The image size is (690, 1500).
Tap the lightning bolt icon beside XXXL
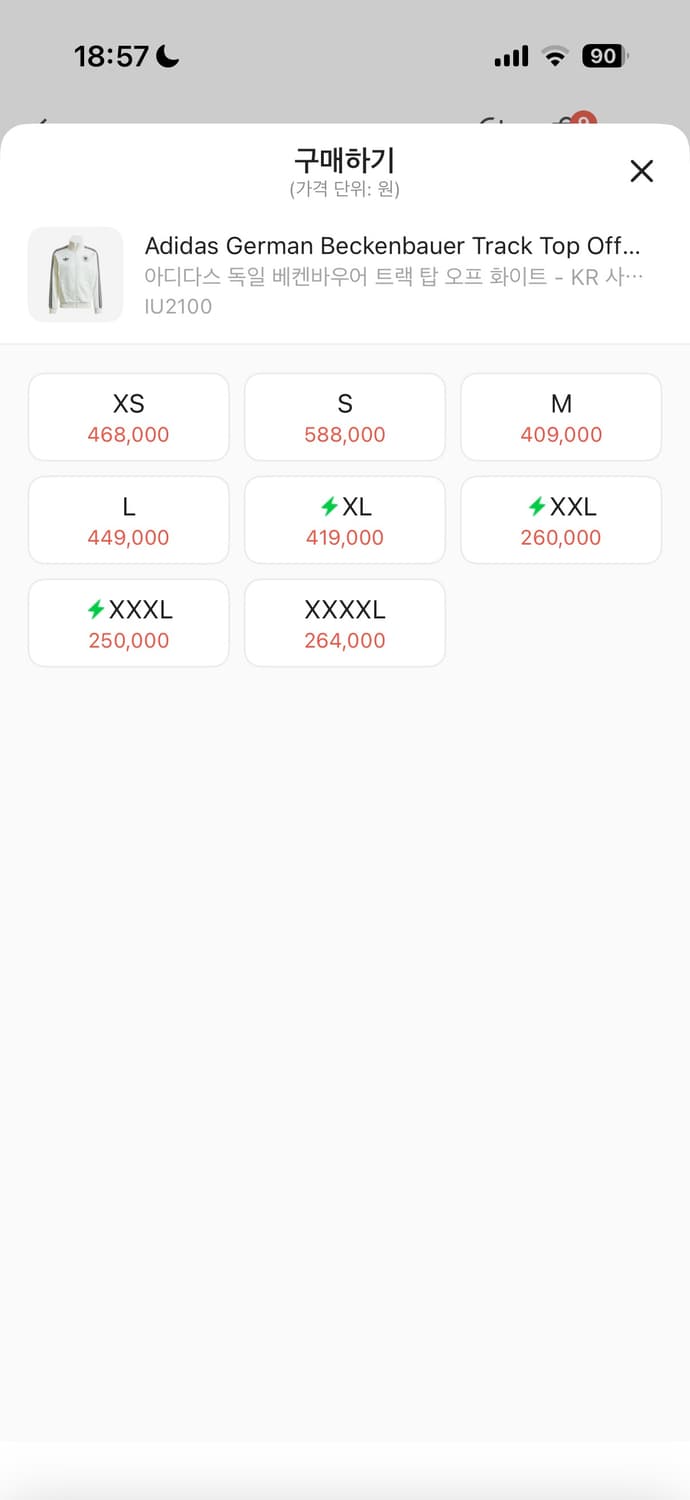click(x=97, y=609)
